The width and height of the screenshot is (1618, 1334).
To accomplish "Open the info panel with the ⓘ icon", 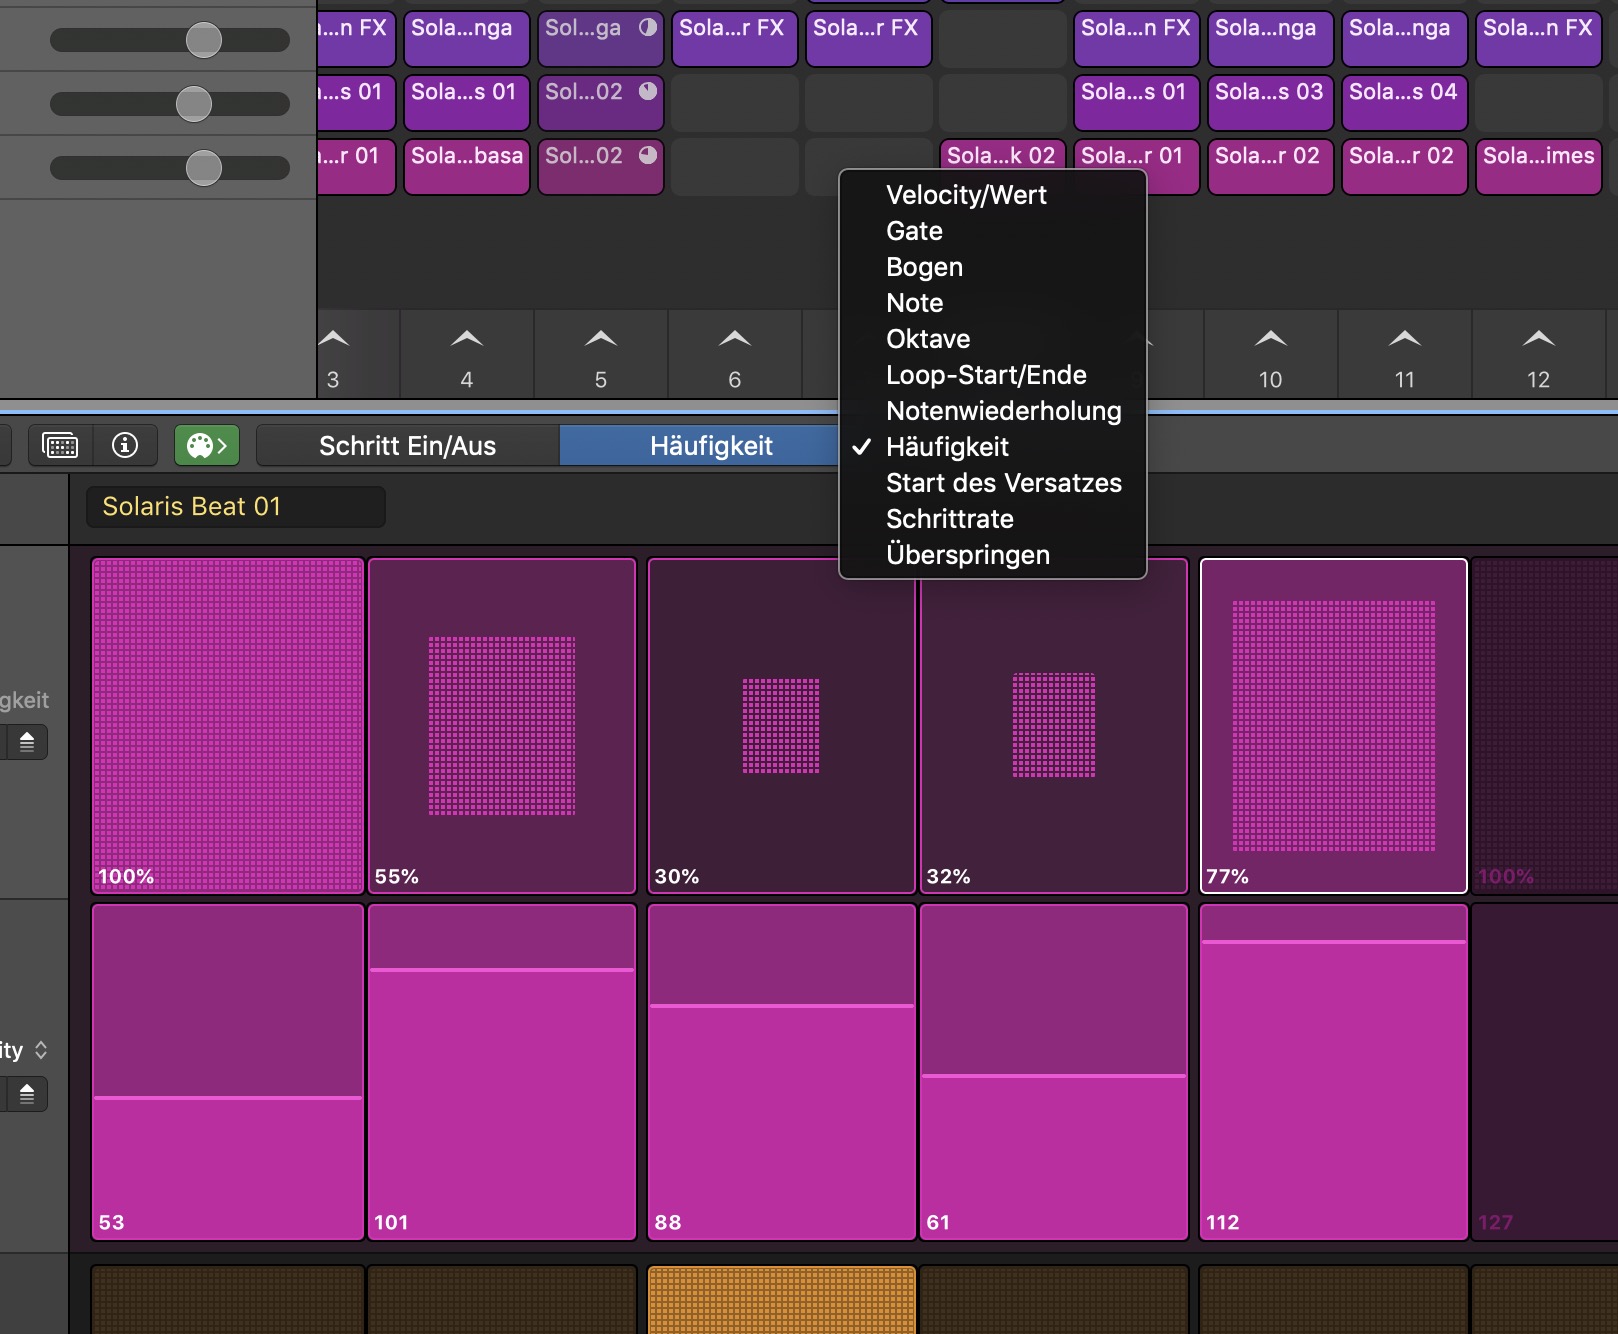I will (124, 445).
